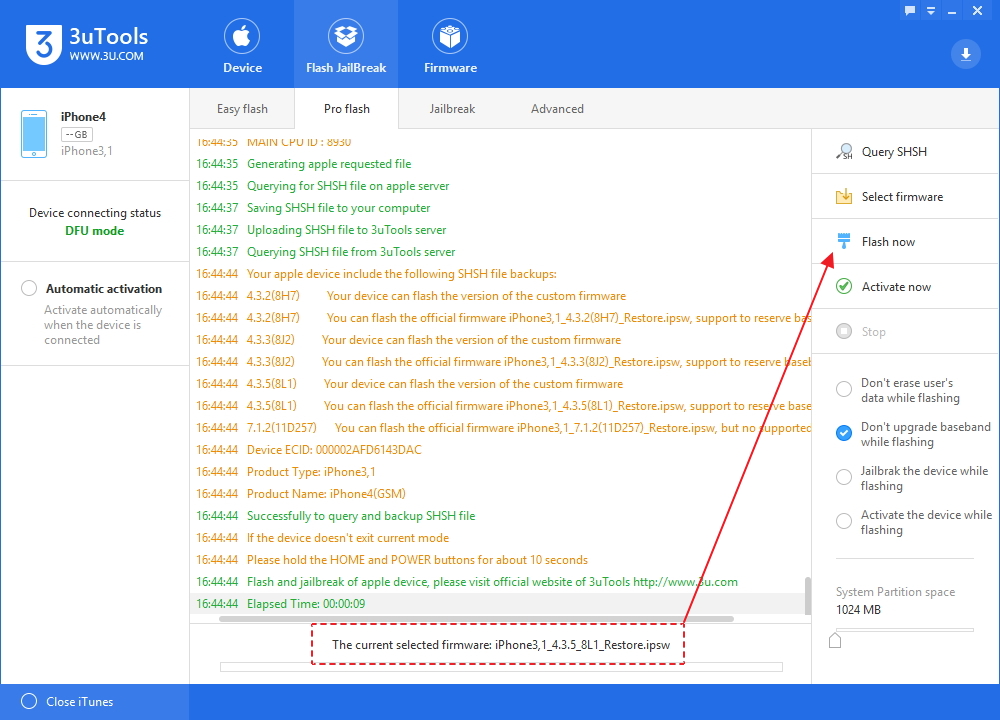Viewport: 1000px width, 720px height.
Task: Click the current selected firmware text
Action: (x=501, y=645)
